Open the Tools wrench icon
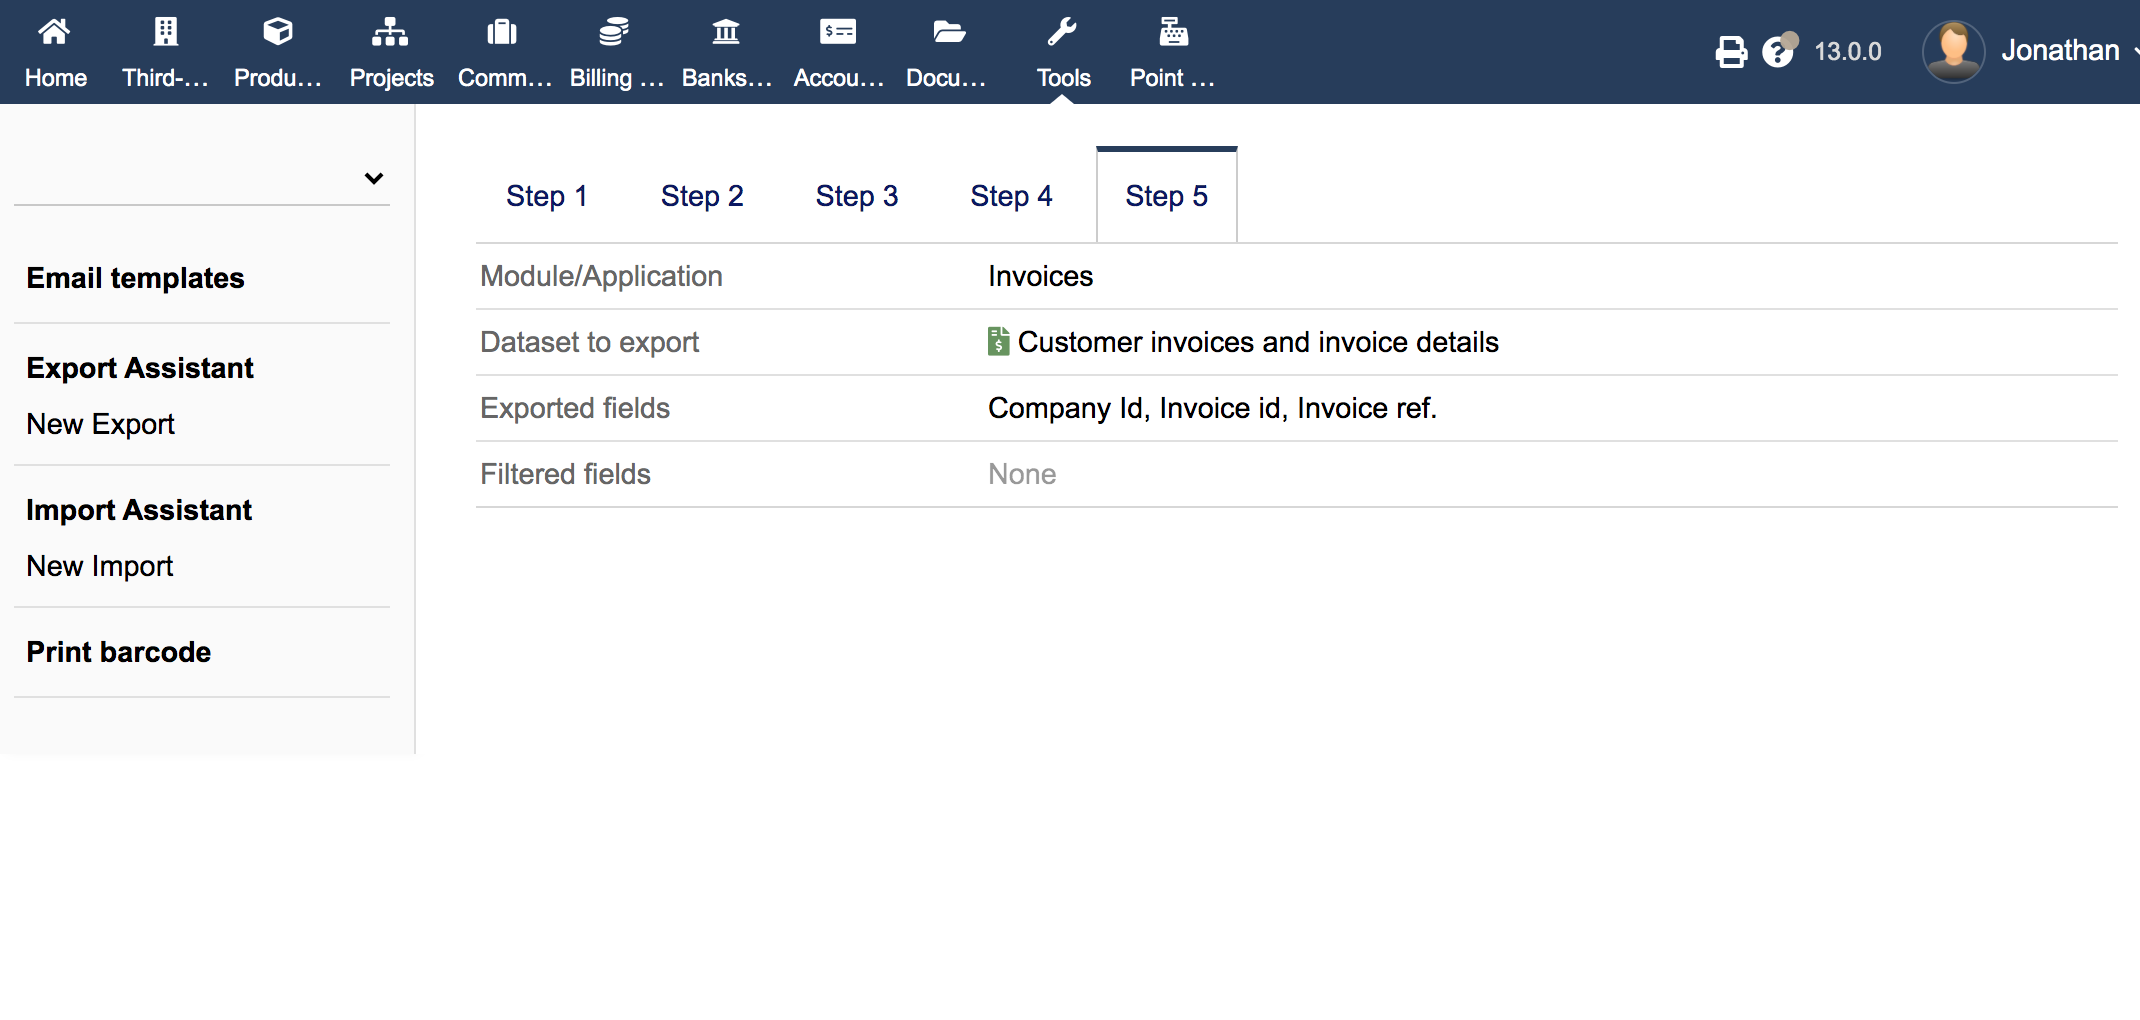 pyautogui.click(x=1062, y=33)
